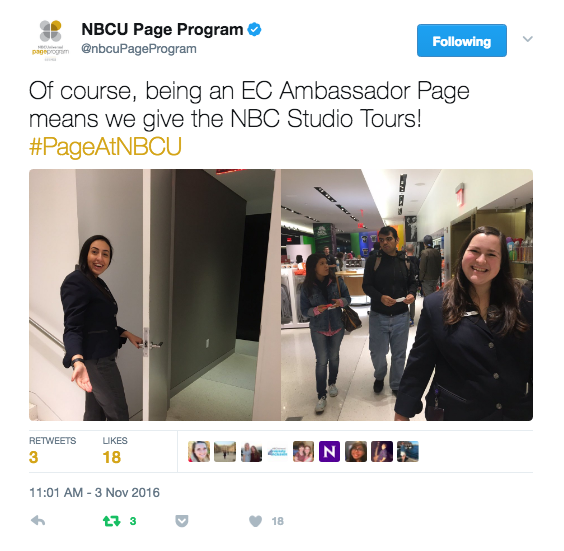Toggle the Following button
This screenshot has height=551, width=564.
462,41
